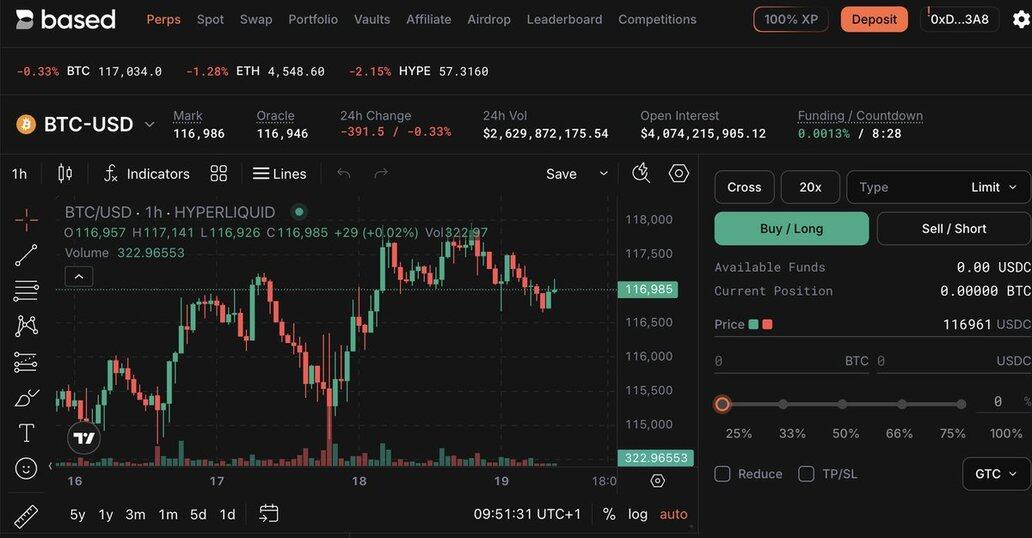
Task: Toggle the log scale option
Action: point(637,514)
